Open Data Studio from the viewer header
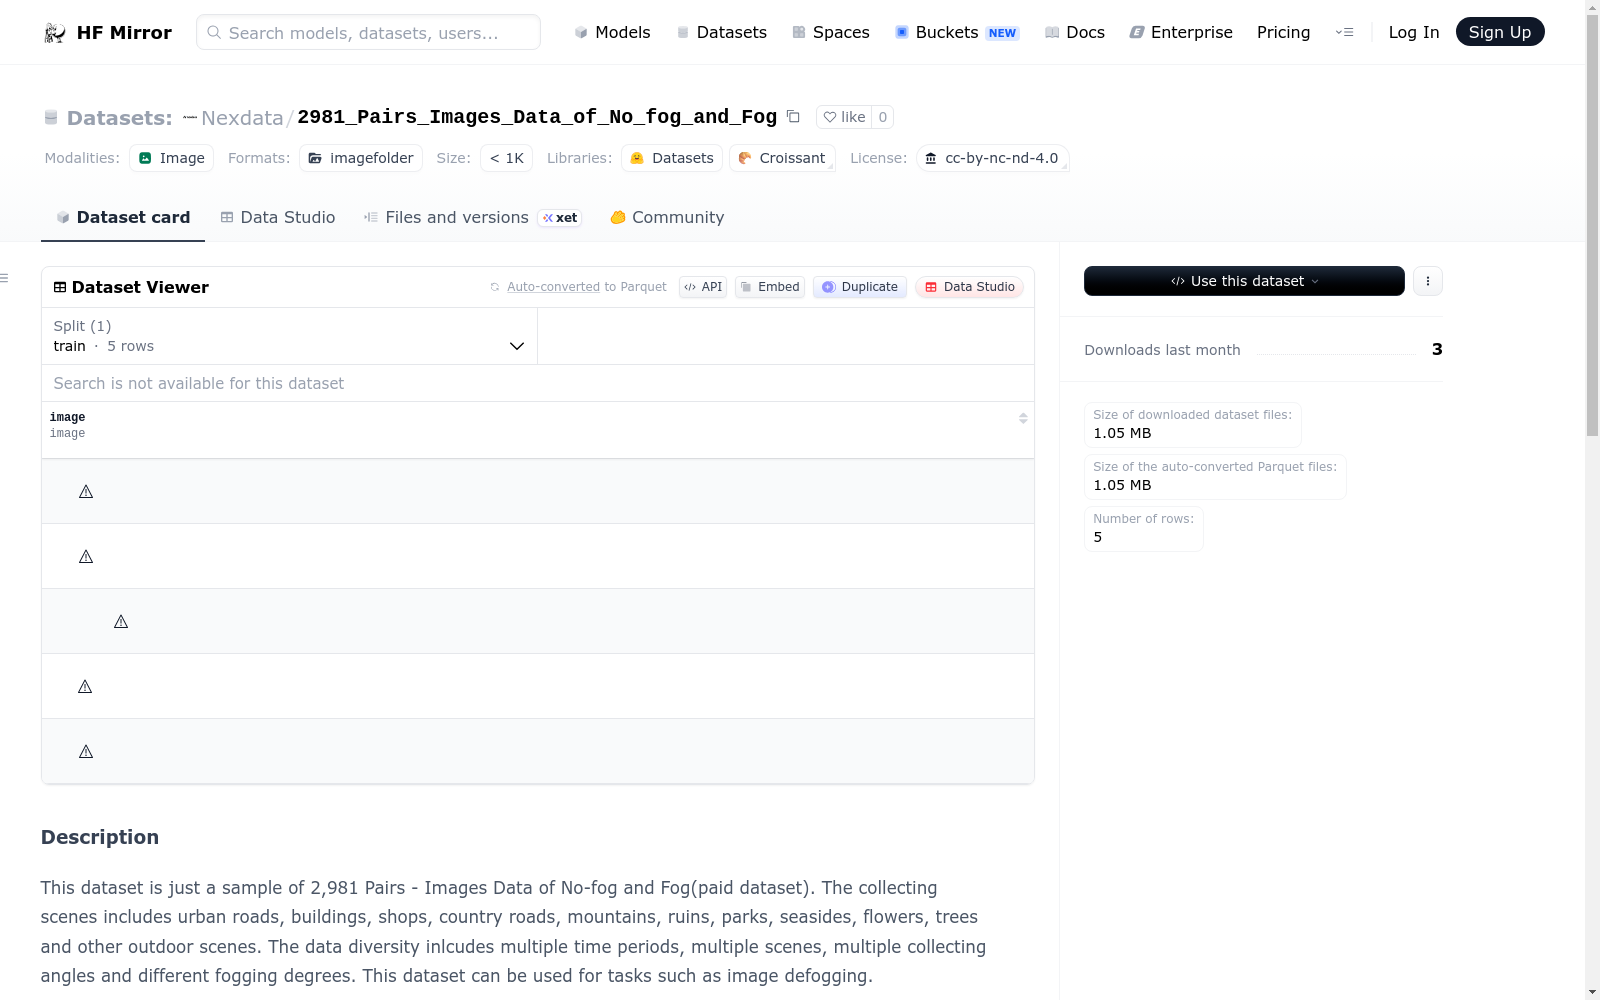Viewport: 1600px width, 1000px height. pyautogui.click(x=969, y=287)
